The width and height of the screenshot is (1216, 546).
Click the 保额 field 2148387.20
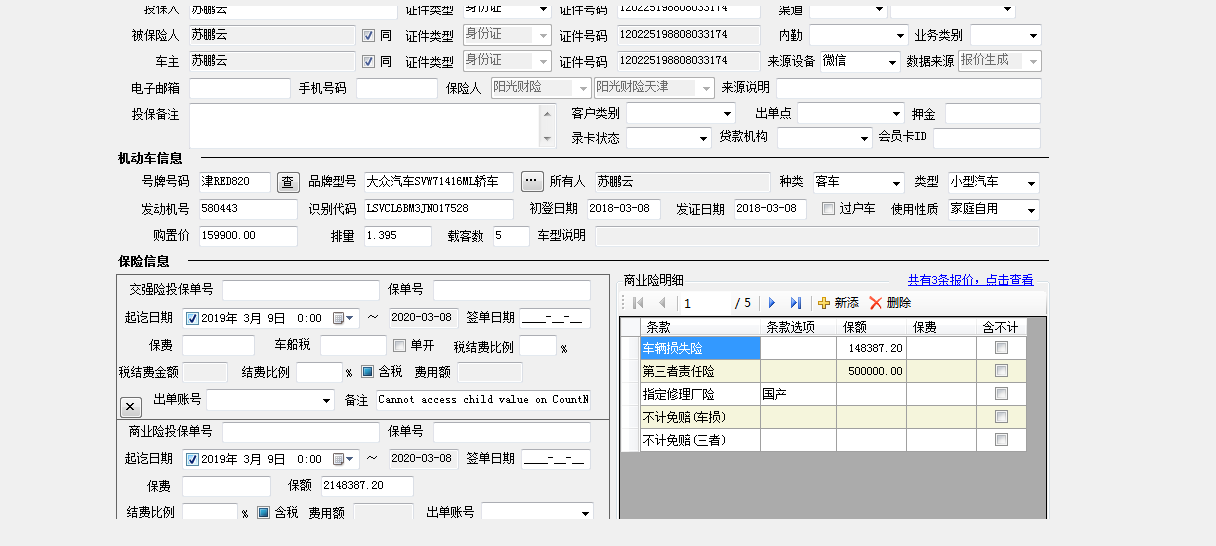(367, 486)
